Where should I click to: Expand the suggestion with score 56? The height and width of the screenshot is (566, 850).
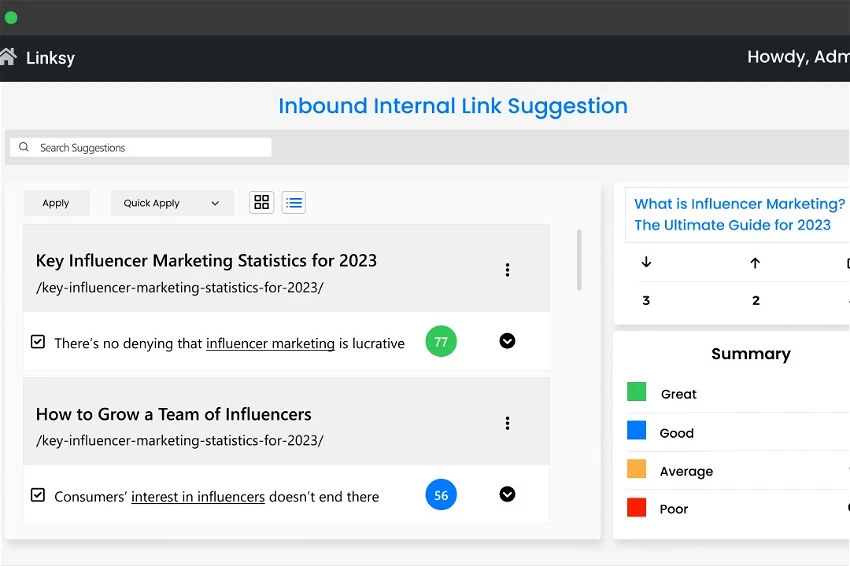507,494
